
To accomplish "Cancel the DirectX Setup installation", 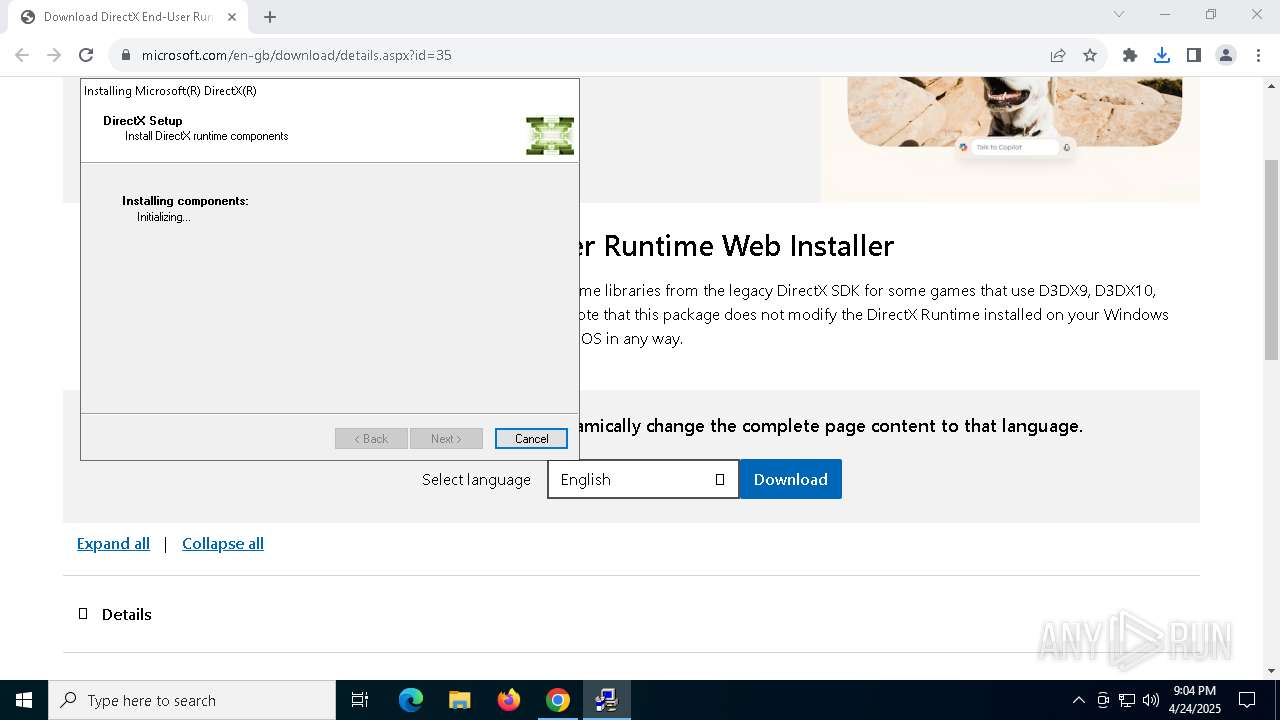I will [x=531, y=438].
